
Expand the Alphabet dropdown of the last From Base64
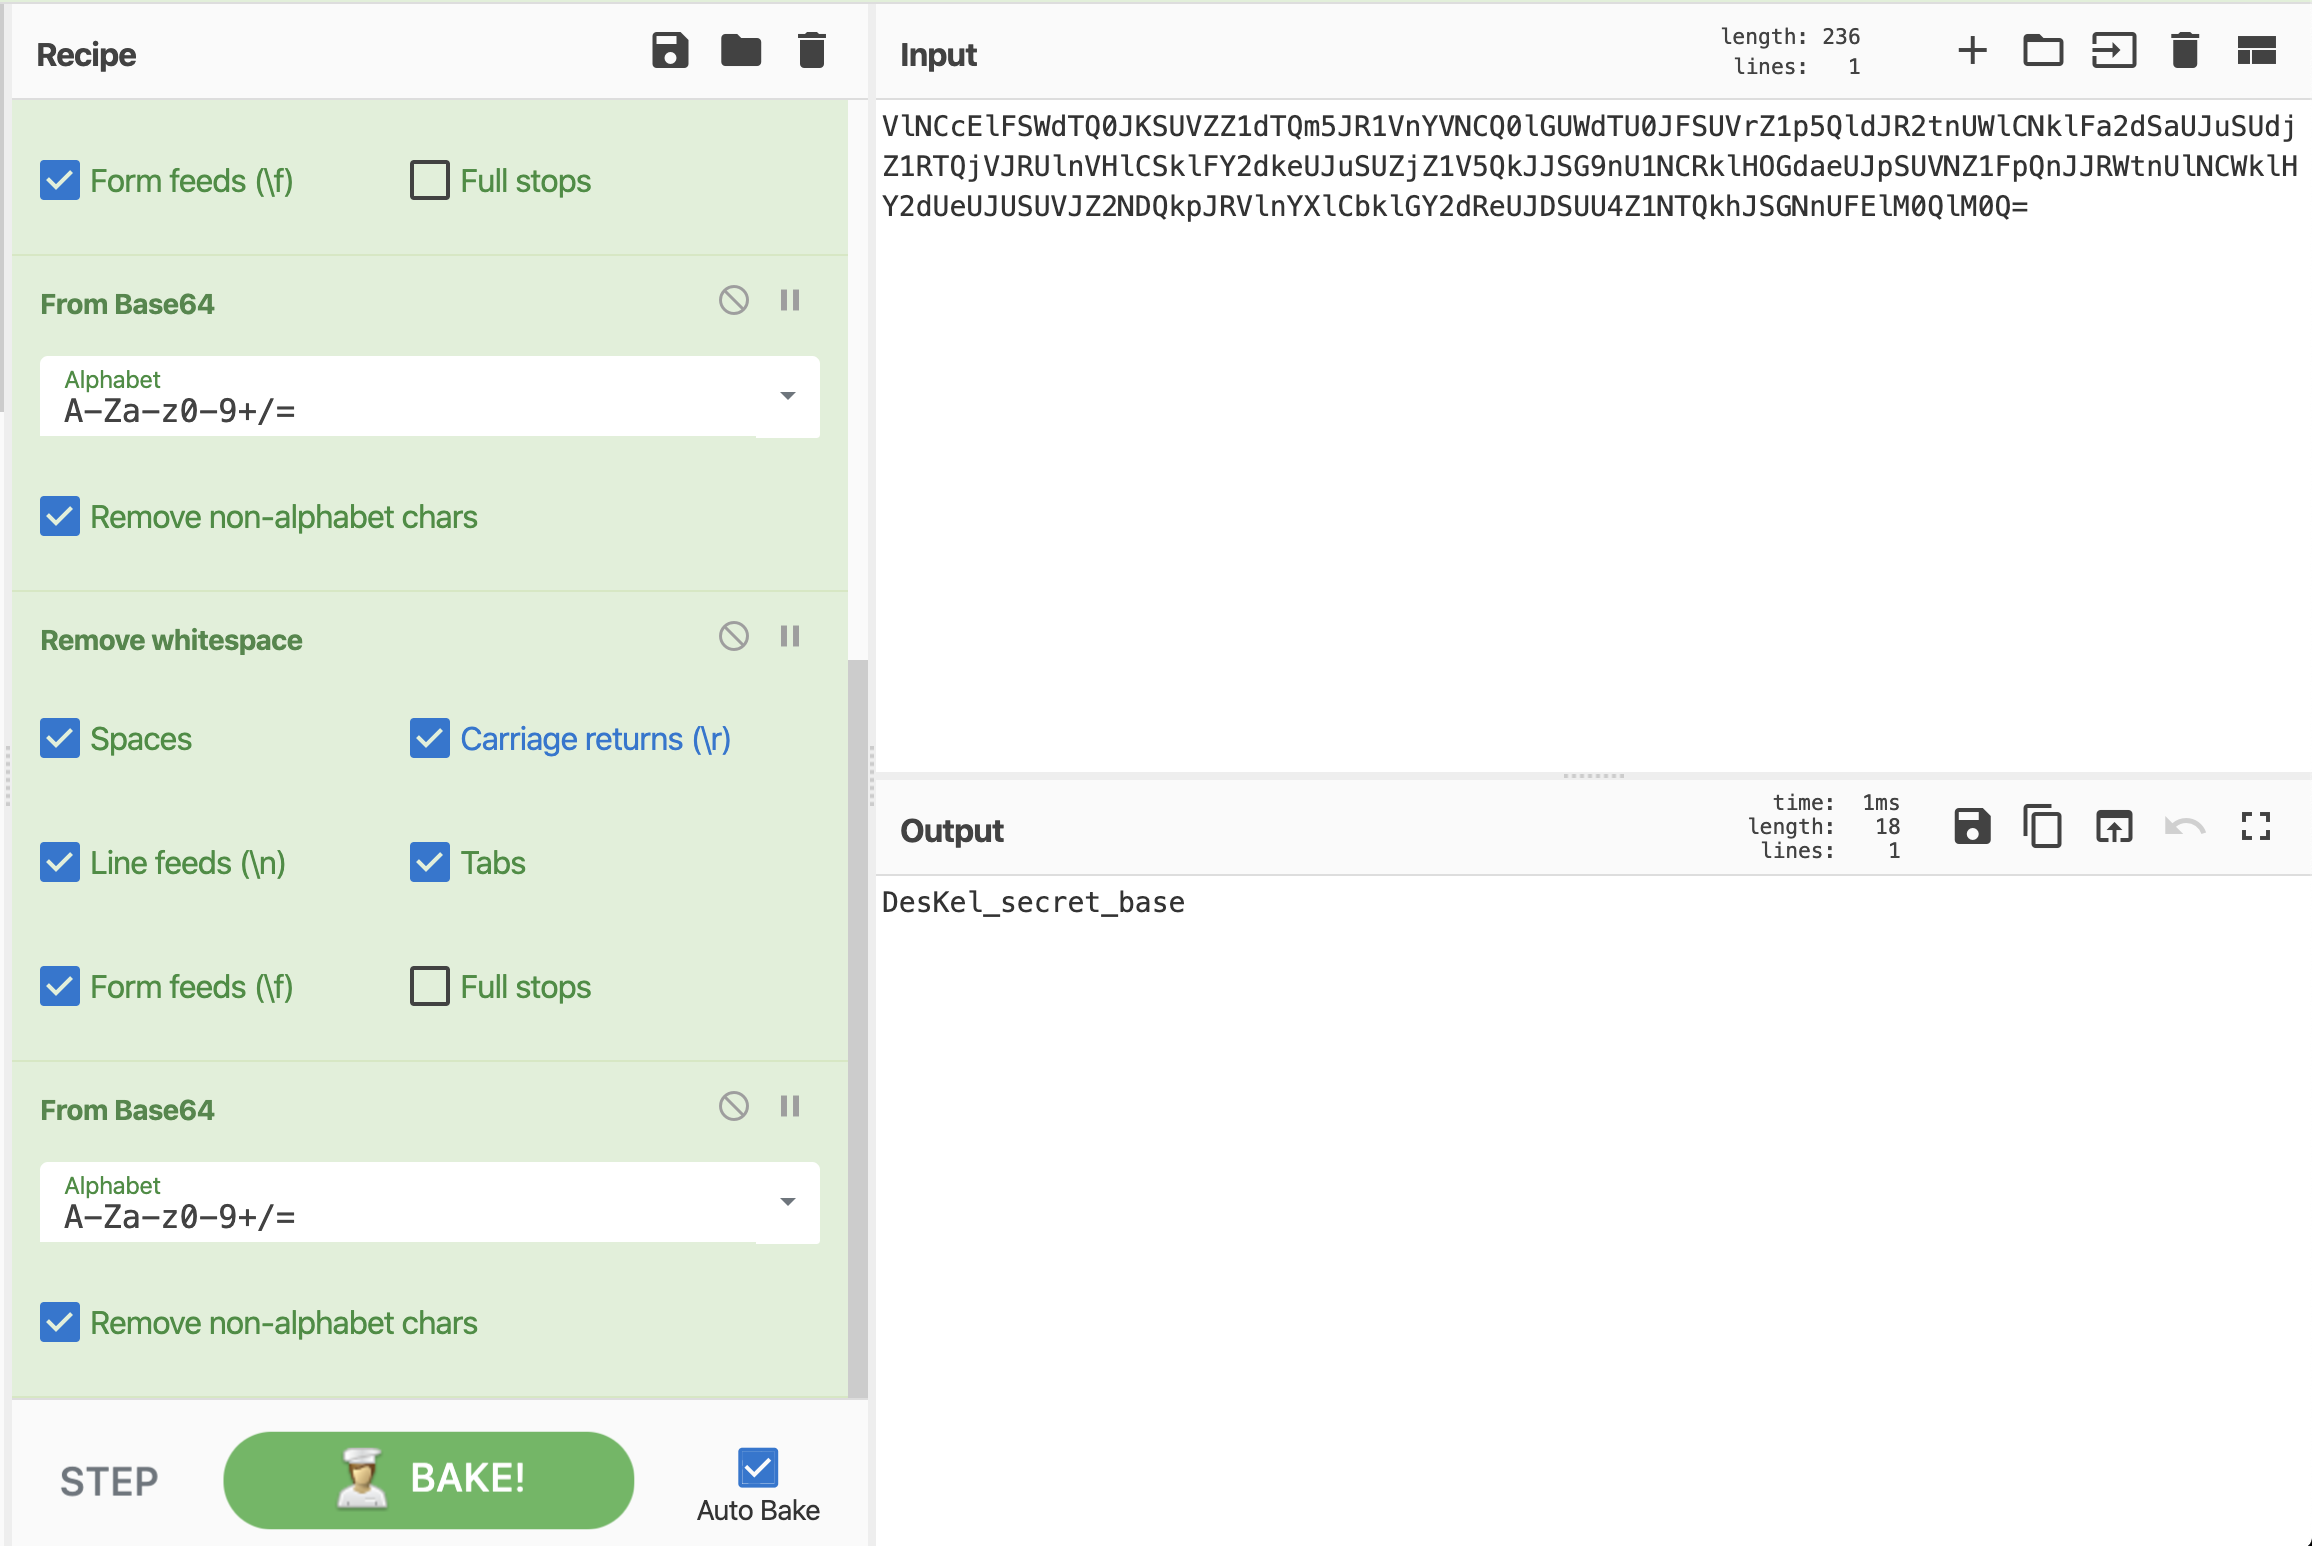788,1203
